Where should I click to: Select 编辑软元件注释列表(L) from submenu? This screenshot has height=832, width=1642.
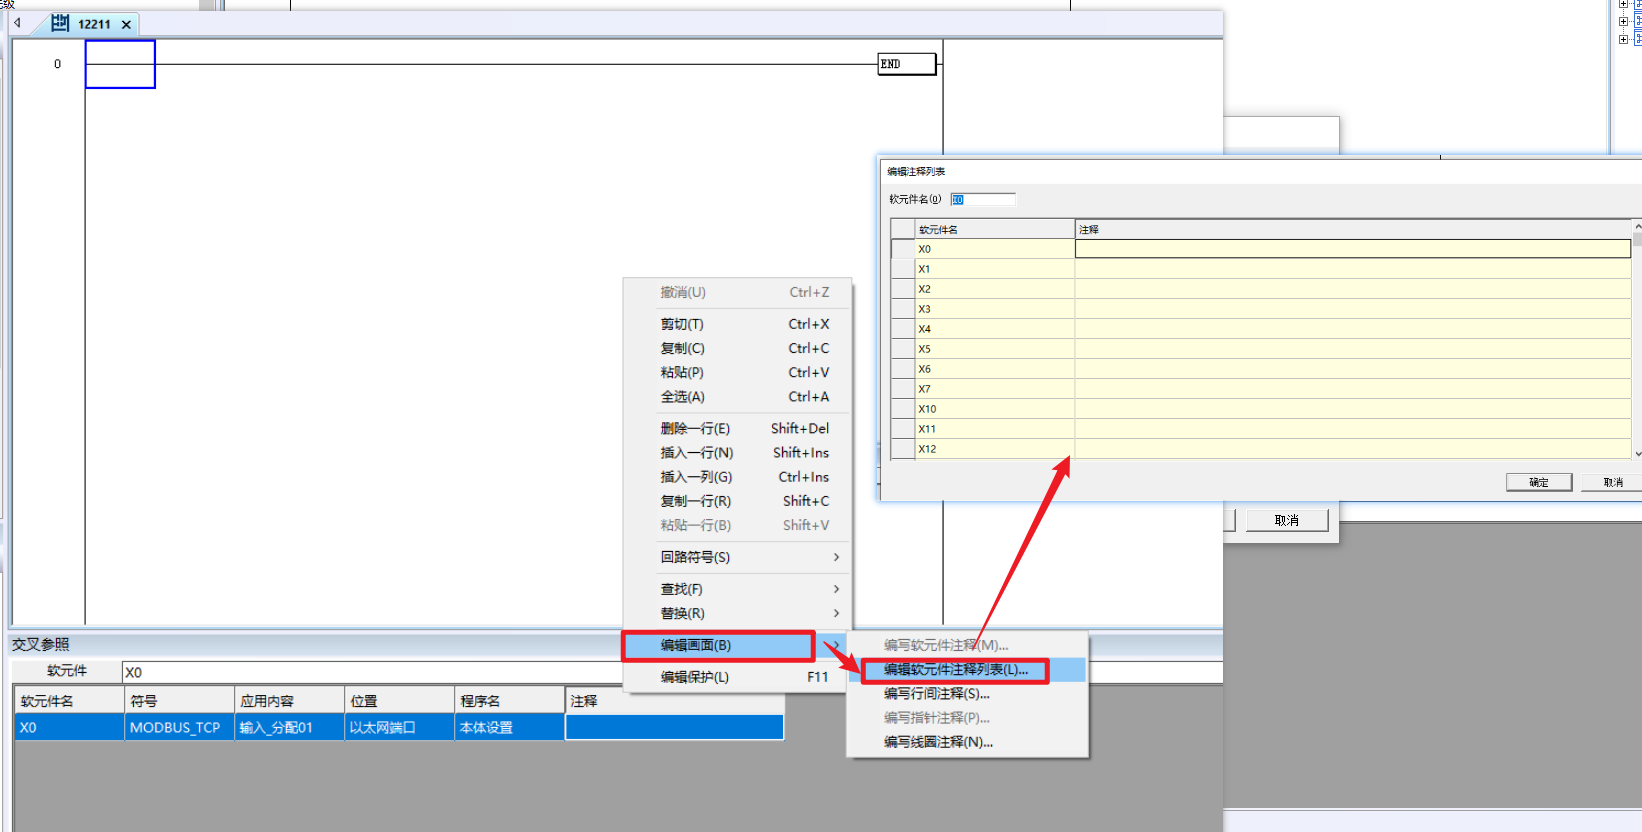point(955,670)
